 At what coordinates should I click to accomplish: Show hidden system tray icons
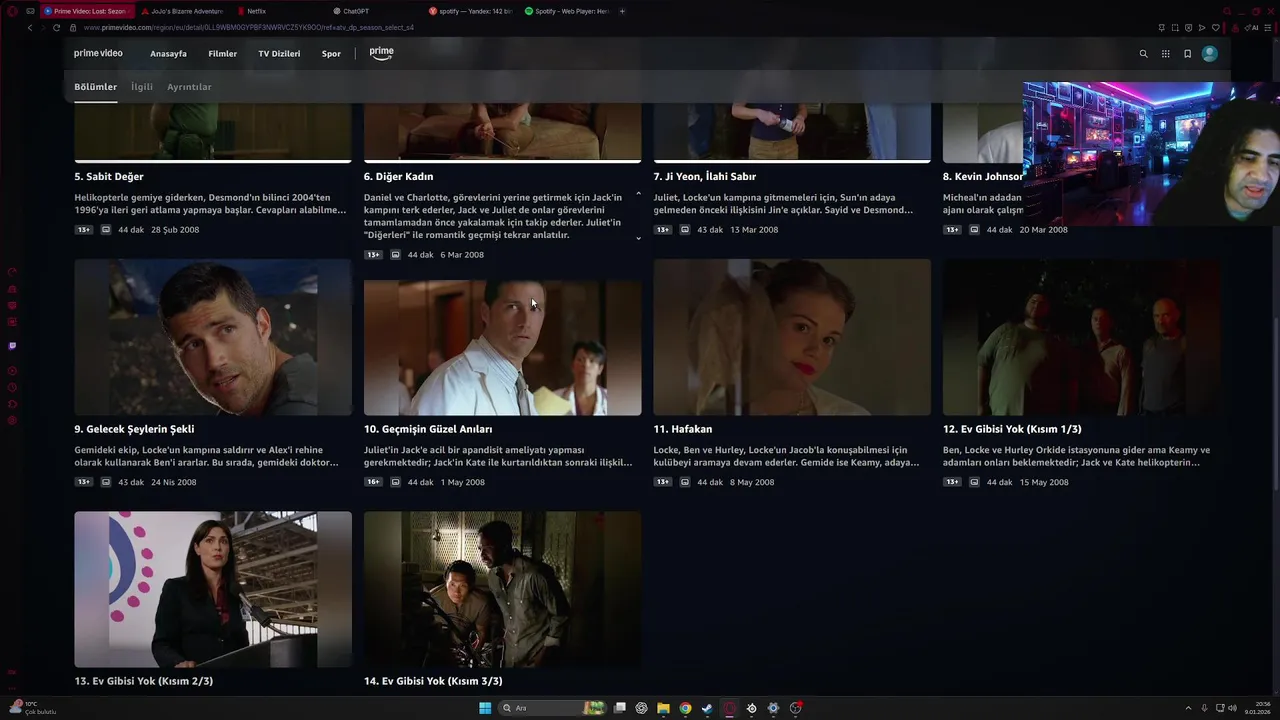1188,708
